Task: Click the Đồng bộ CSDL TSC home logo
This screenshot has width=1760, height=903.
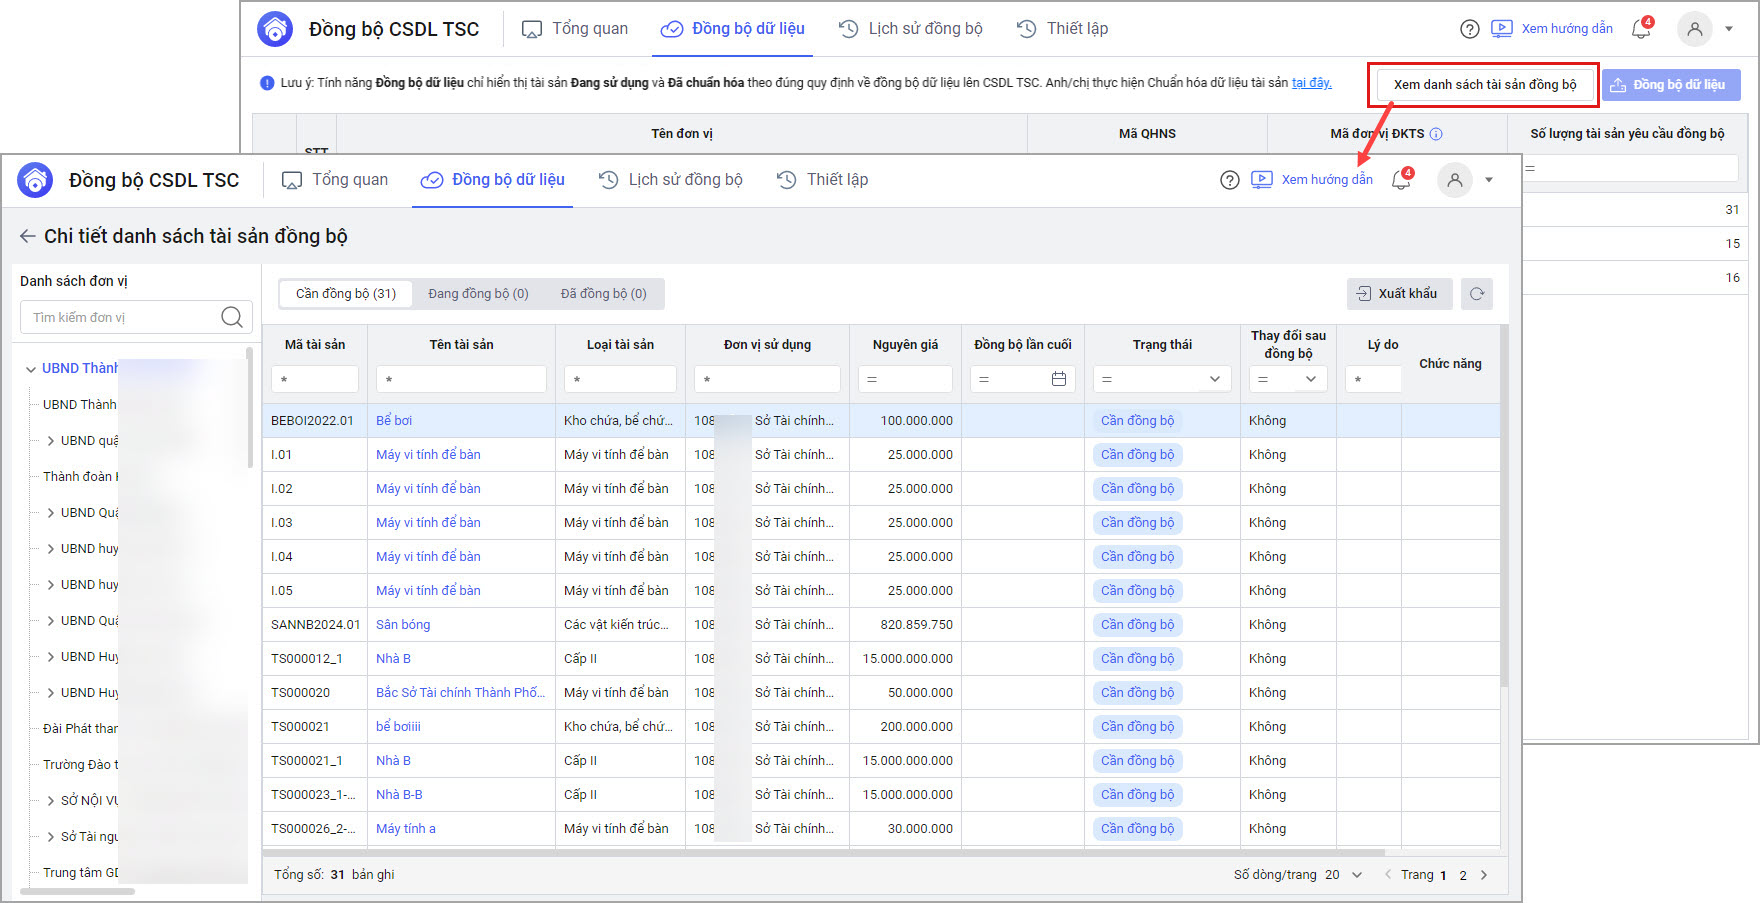Action: click(36, 180)
